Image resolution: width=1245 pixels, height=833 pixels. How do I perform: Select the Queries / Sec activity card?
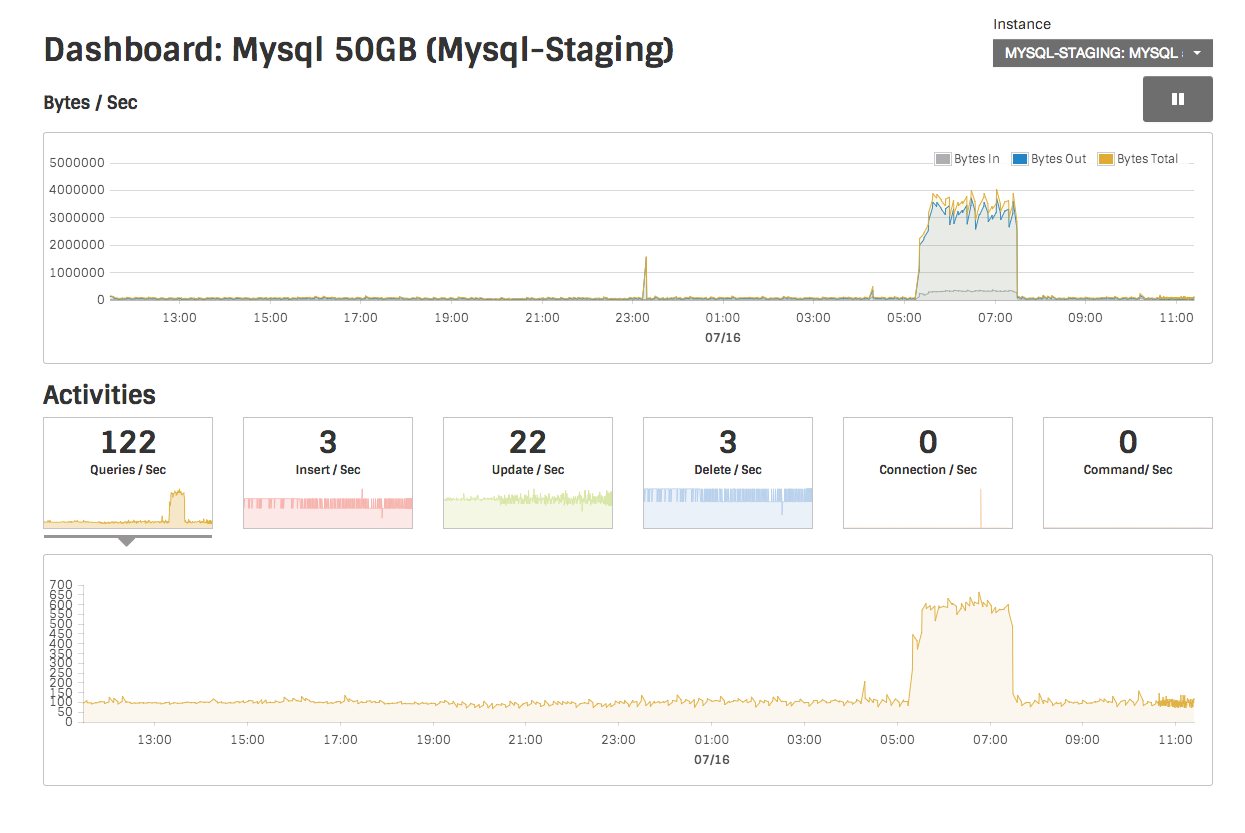point(128,473)
